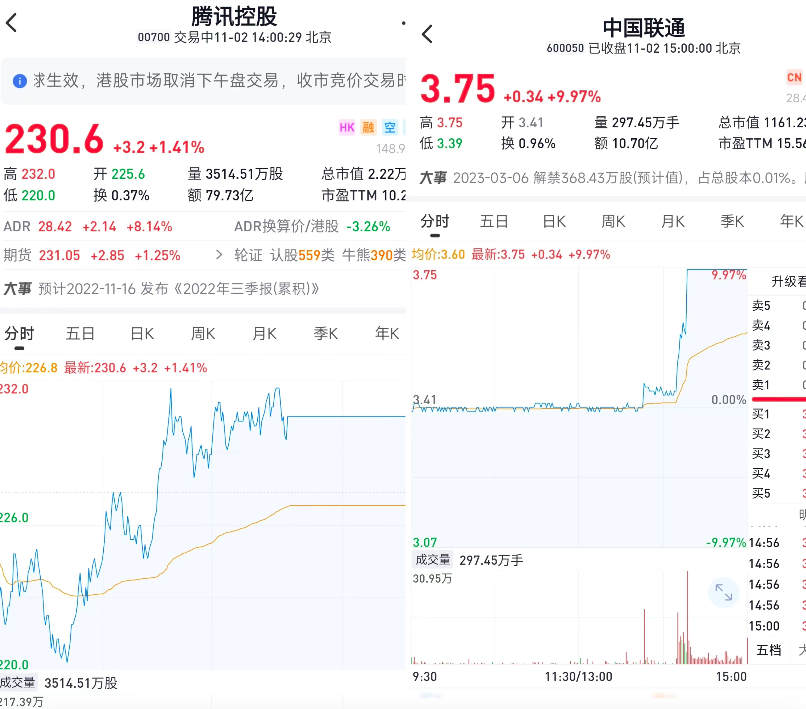Tap the 买1 order book row
The width and height of the screenshot is (806, 709).
click(x=779, y=414)
